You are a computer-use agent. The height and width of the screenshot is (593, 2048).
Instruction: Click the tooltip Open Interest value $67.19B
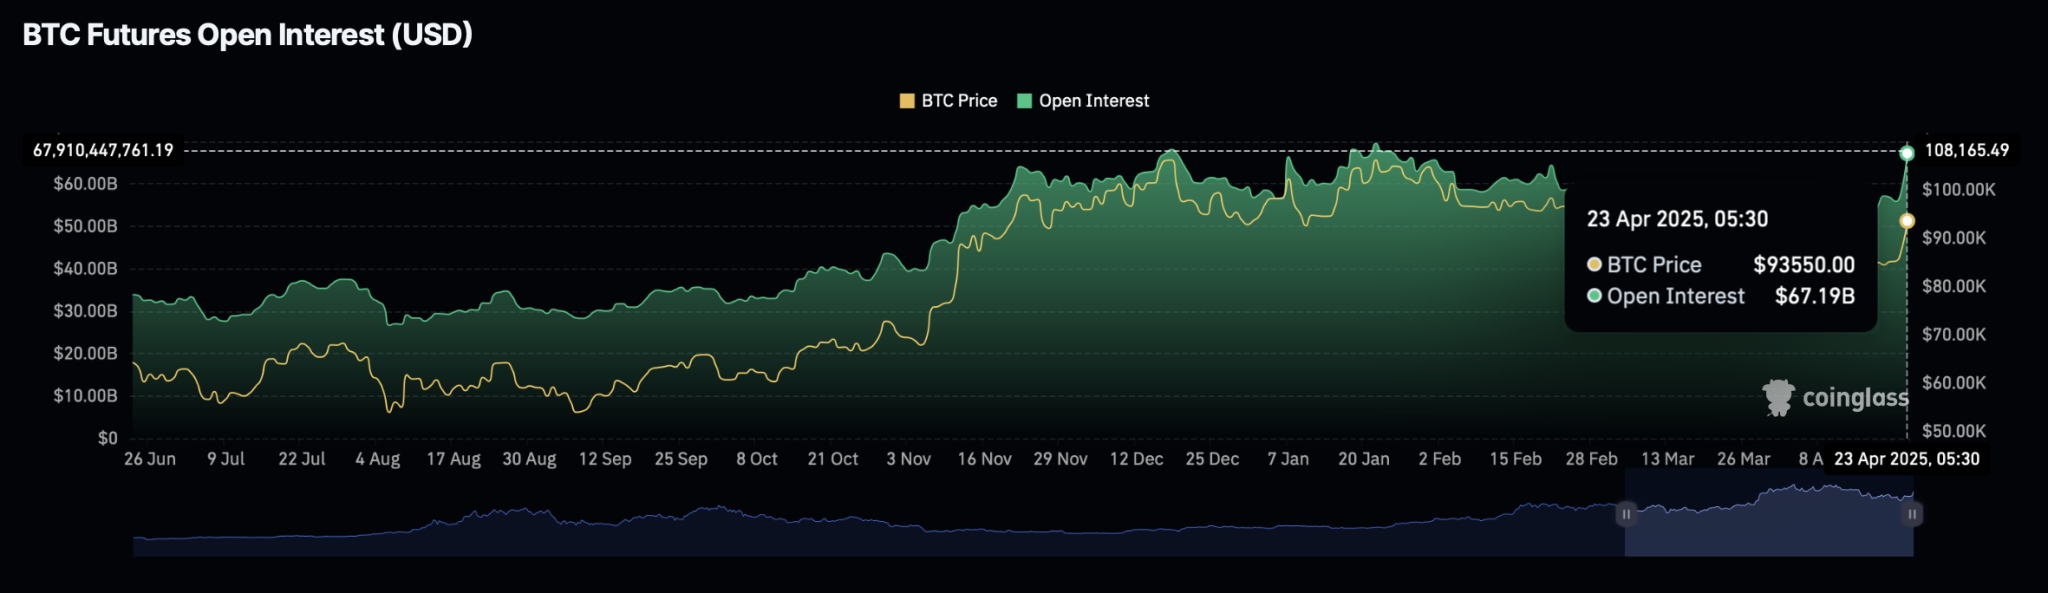pos(1815,297)
